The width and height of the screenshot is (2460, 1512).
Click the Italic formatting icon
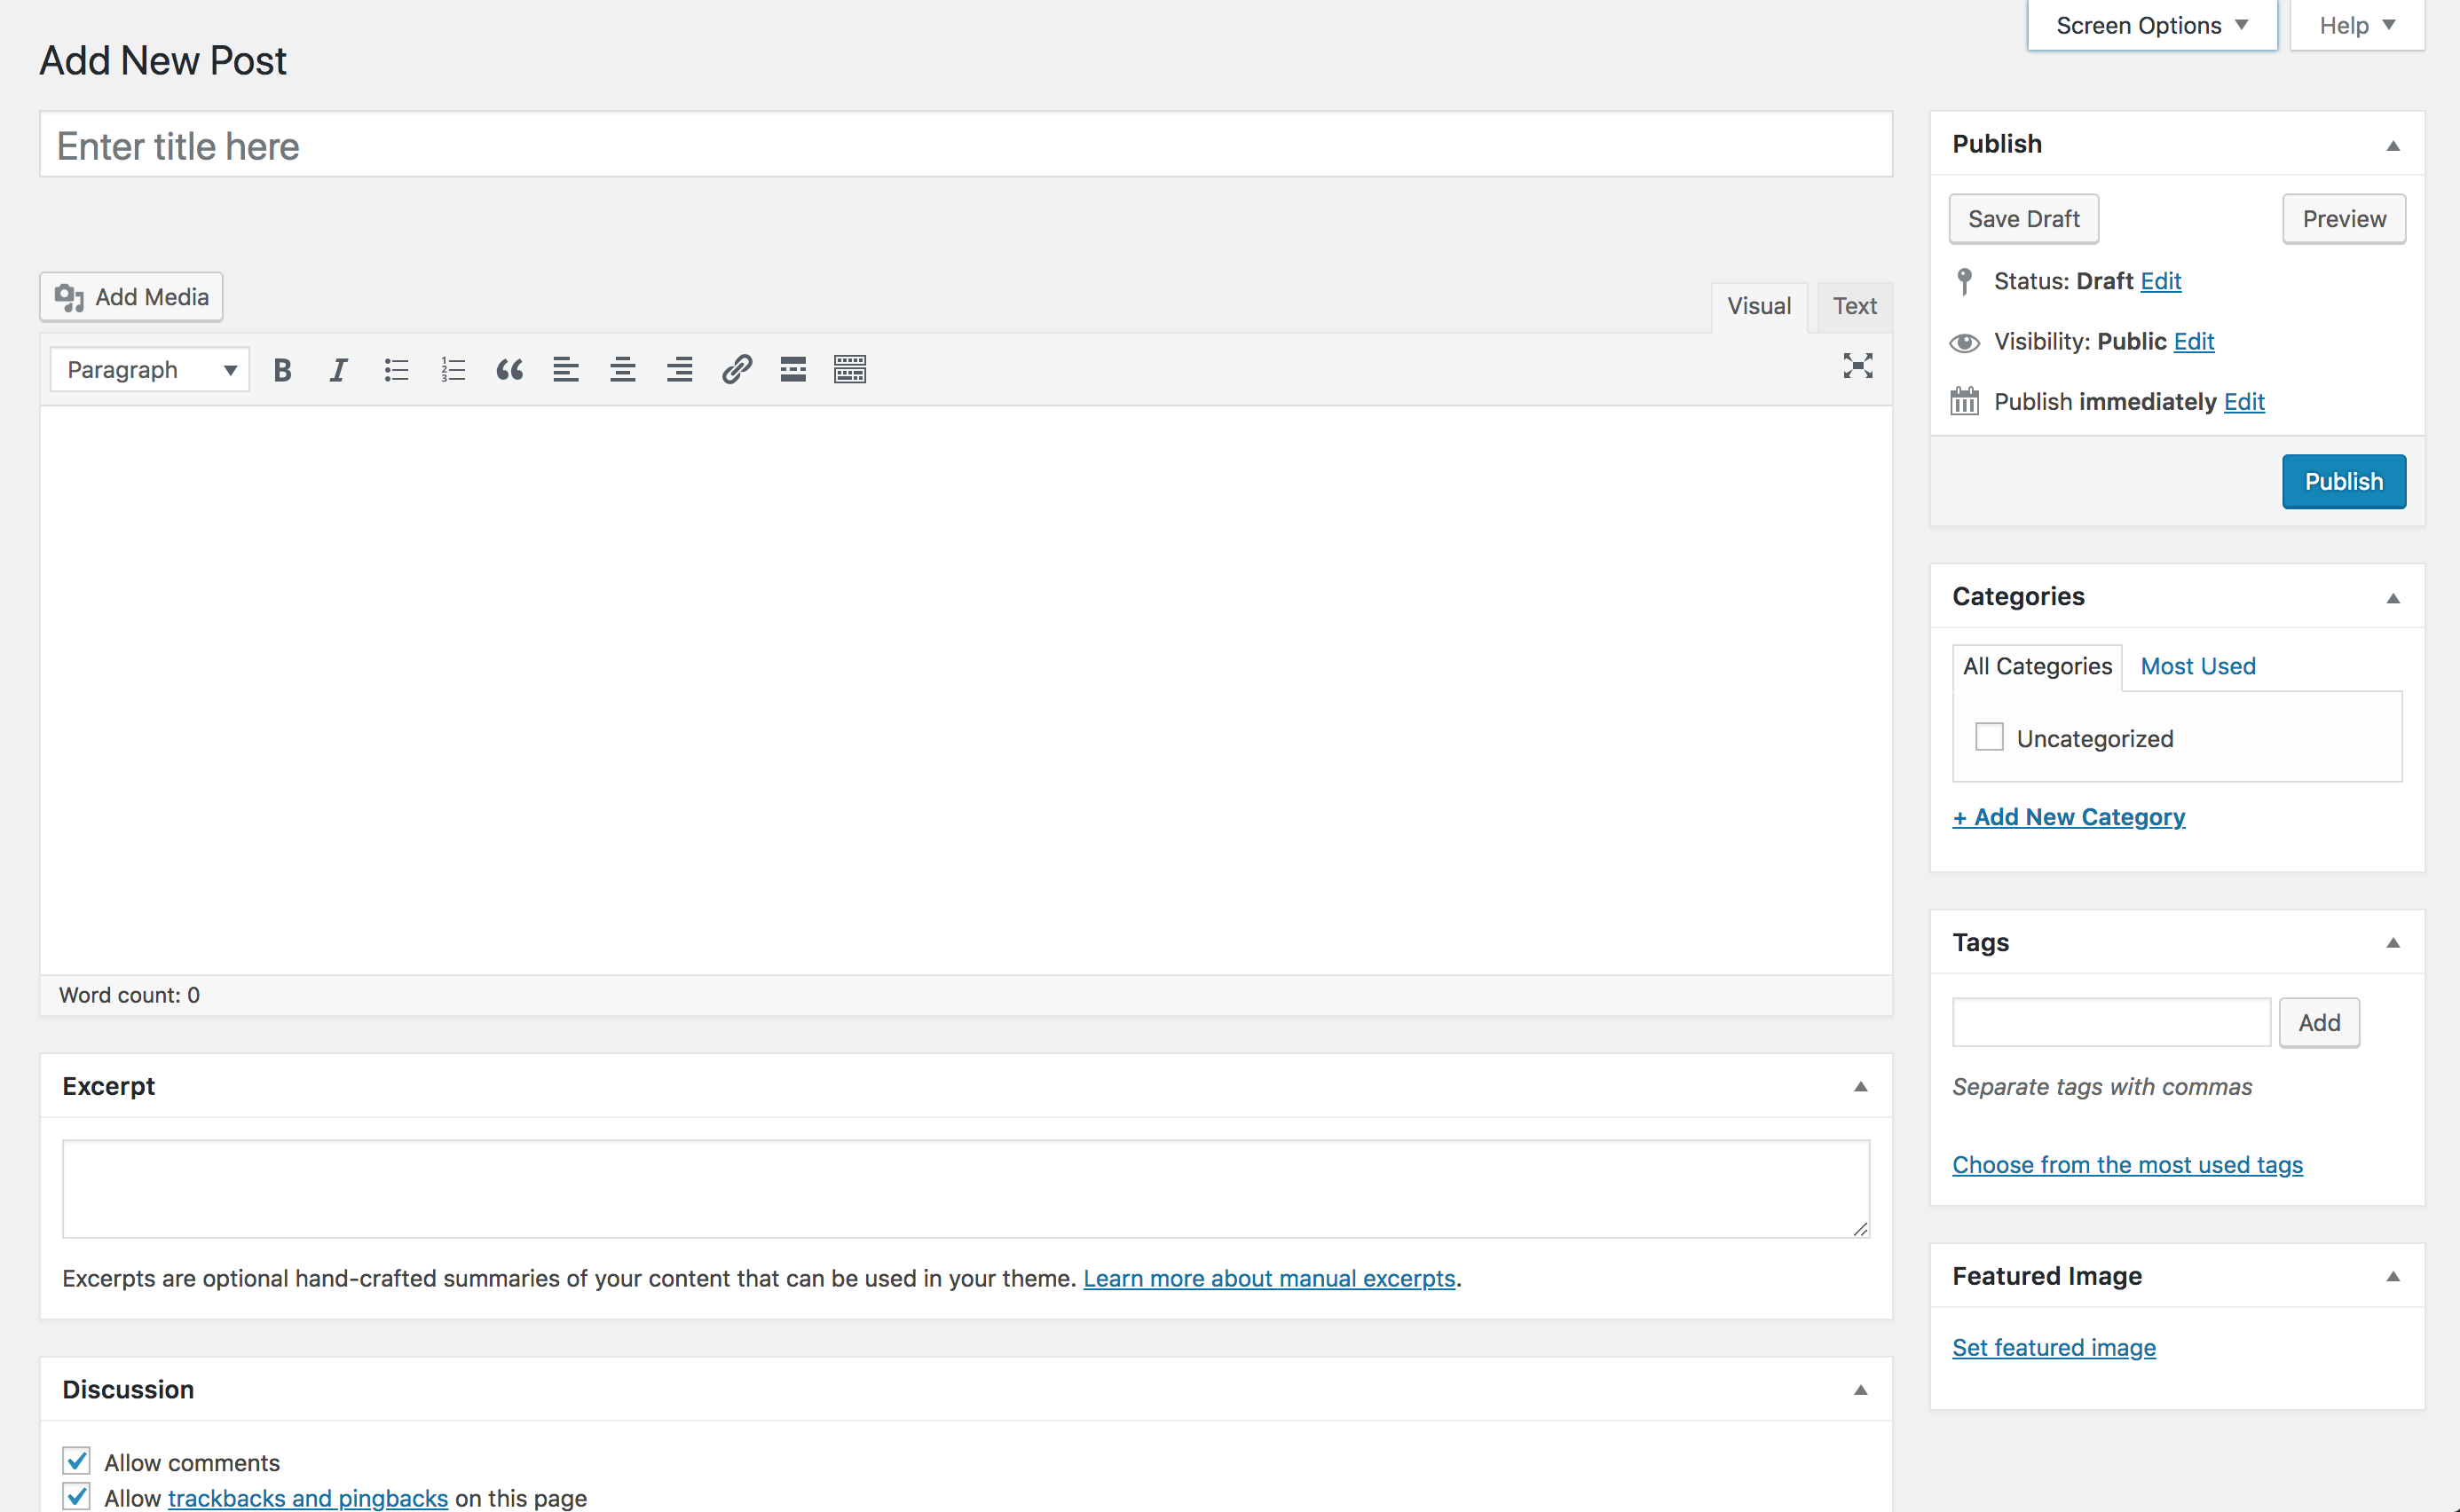click(x=337, y=369)
